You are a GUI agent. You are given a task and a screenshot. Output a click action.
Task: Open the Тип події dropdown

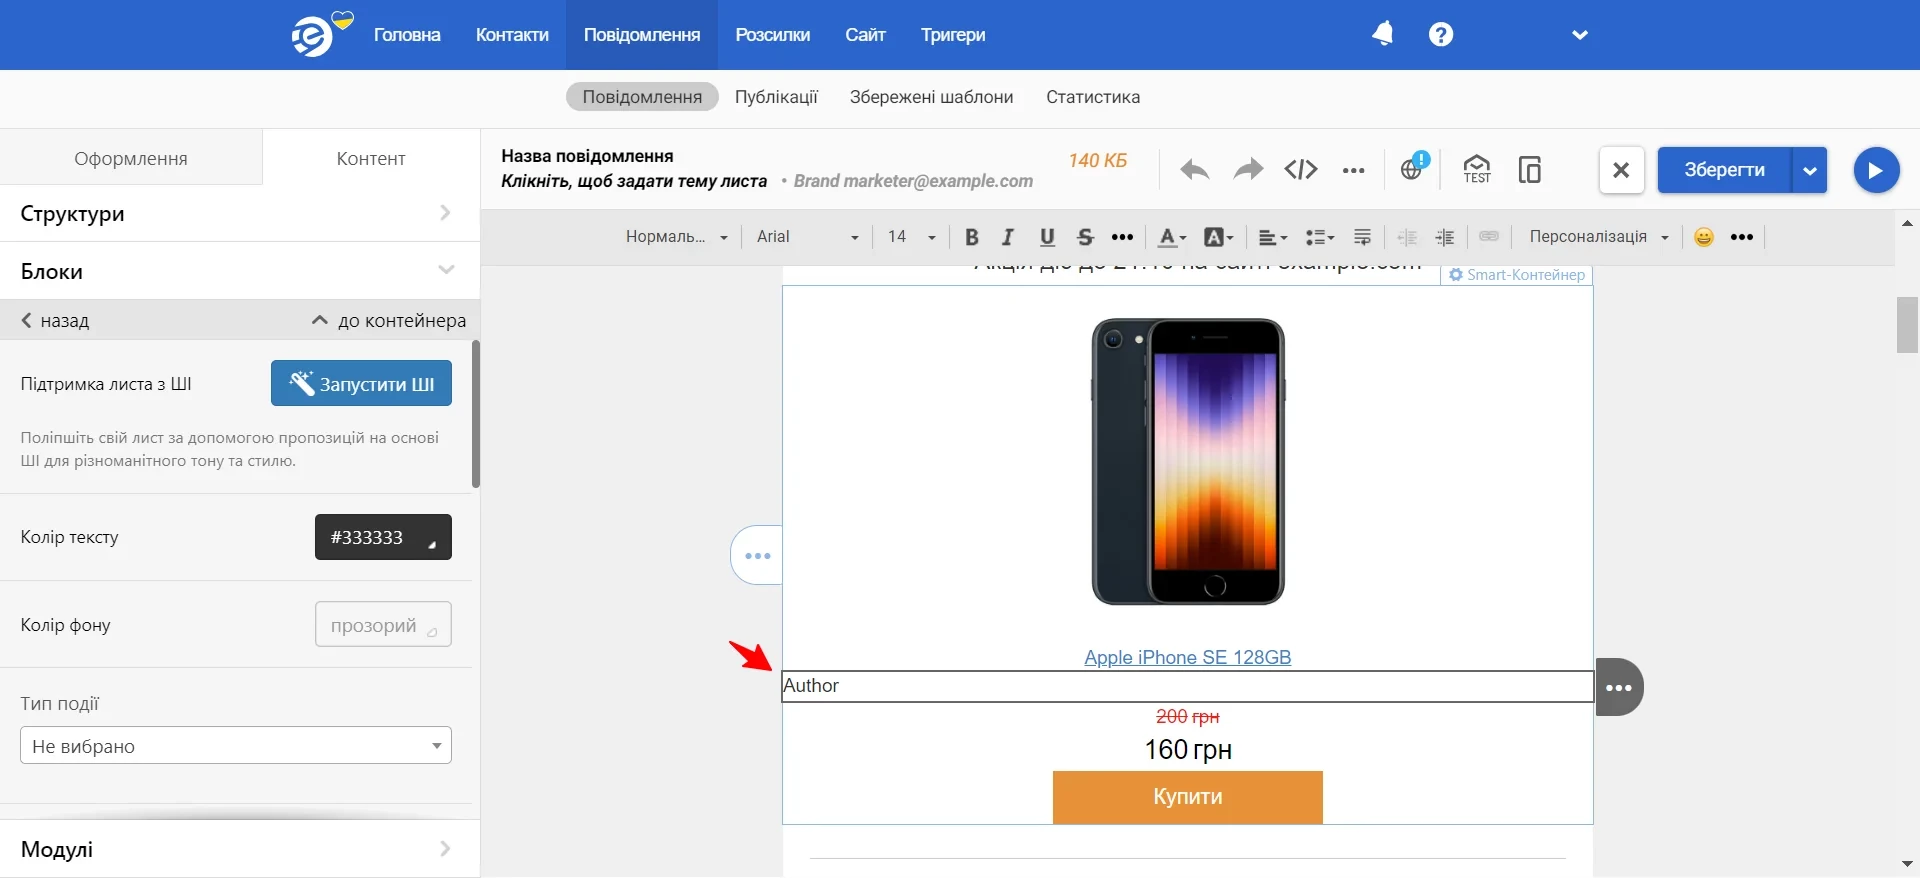click(x=236, y=745)
